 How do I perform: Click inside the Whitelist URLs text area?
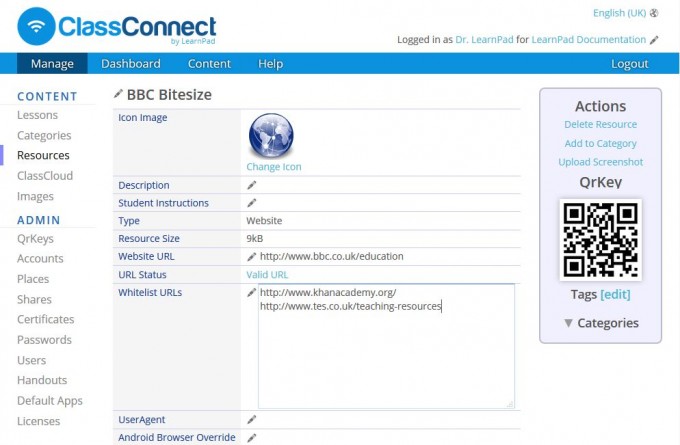(386, 346)
